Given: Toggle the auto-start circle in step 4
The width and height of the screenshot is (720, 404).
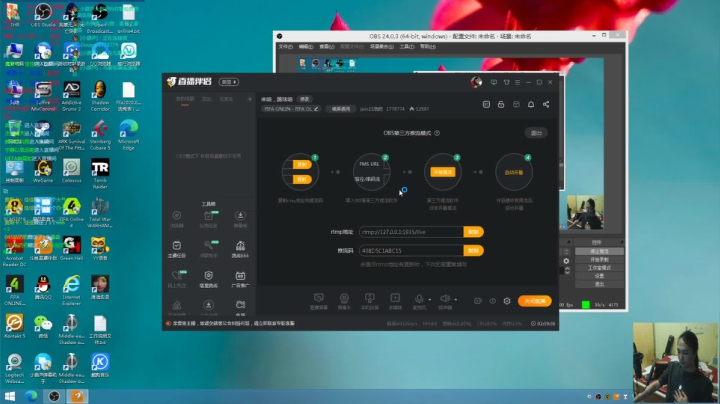Looking at the screenshot, I should (x=514, y=172).
